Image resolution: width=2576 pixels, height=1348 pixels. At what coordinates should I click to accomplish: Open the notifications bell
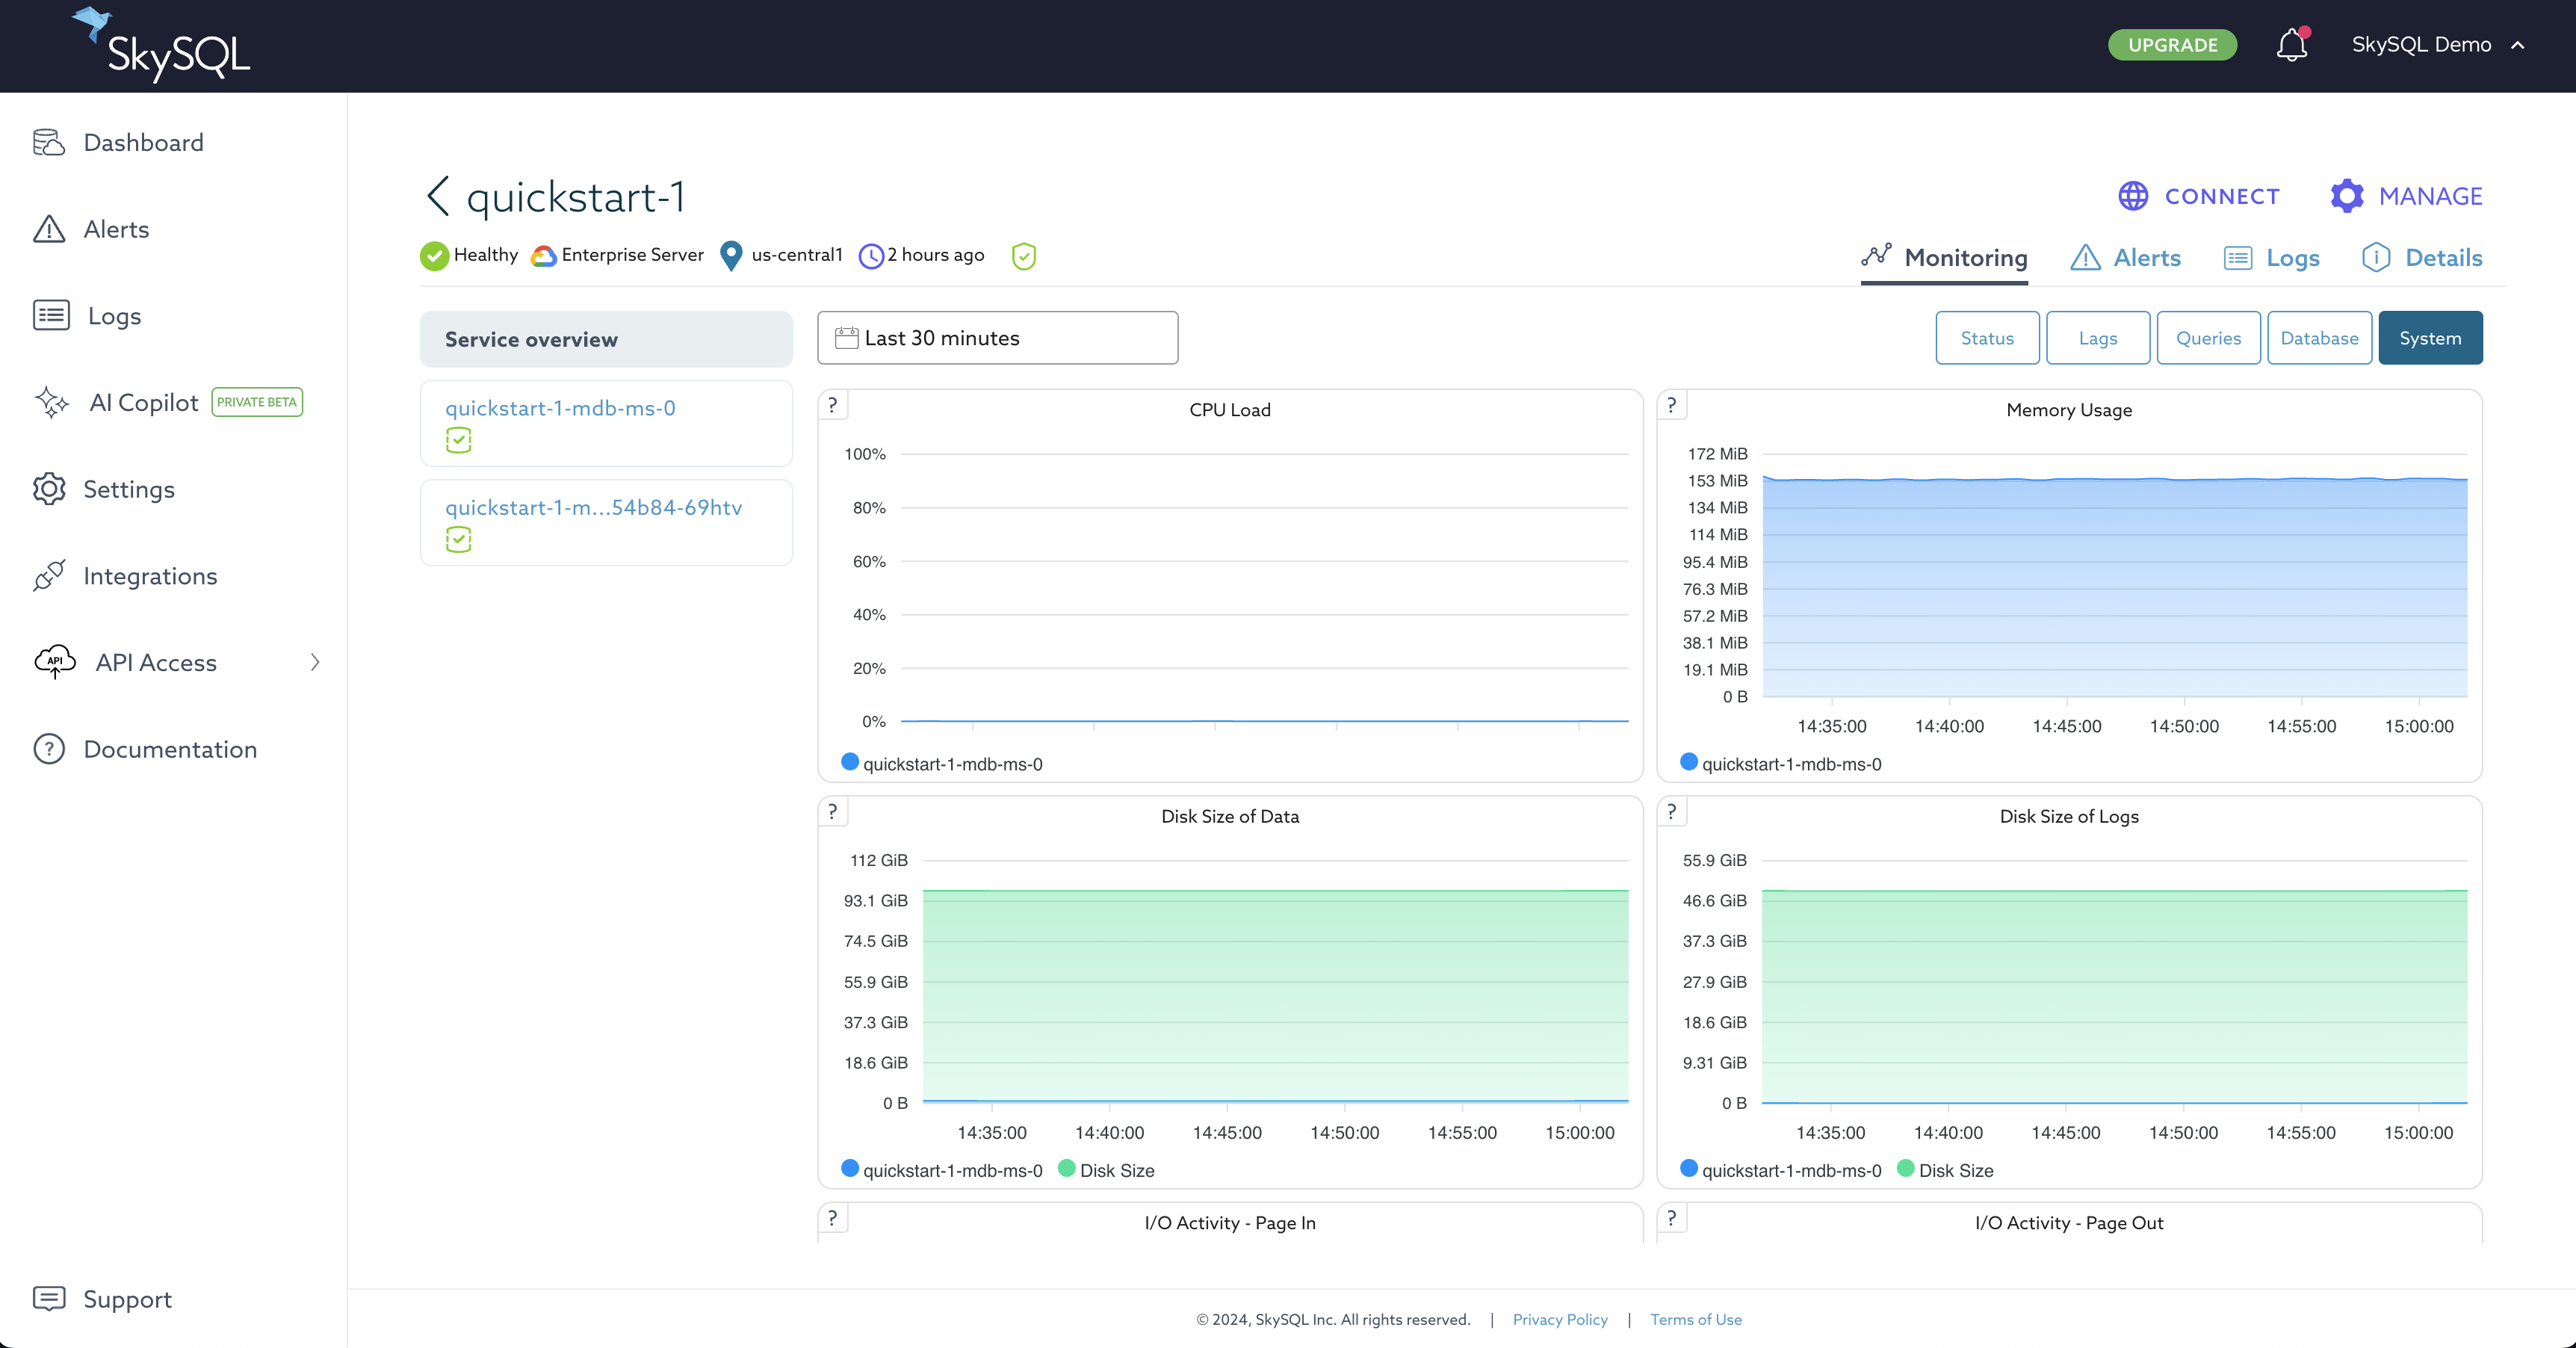2290,44
